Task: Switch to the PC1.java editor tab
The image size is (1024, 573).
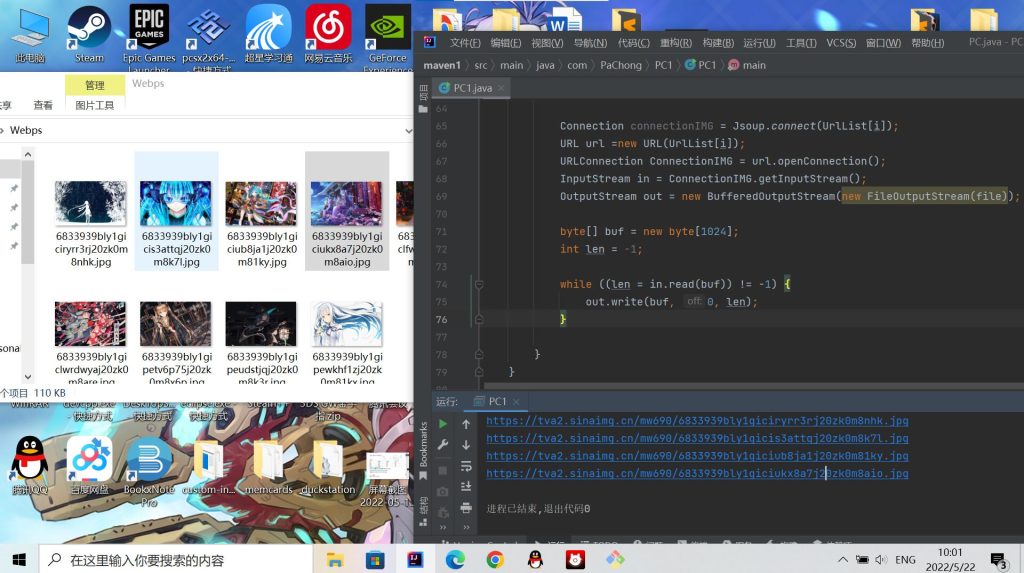Action: [472, 88]
